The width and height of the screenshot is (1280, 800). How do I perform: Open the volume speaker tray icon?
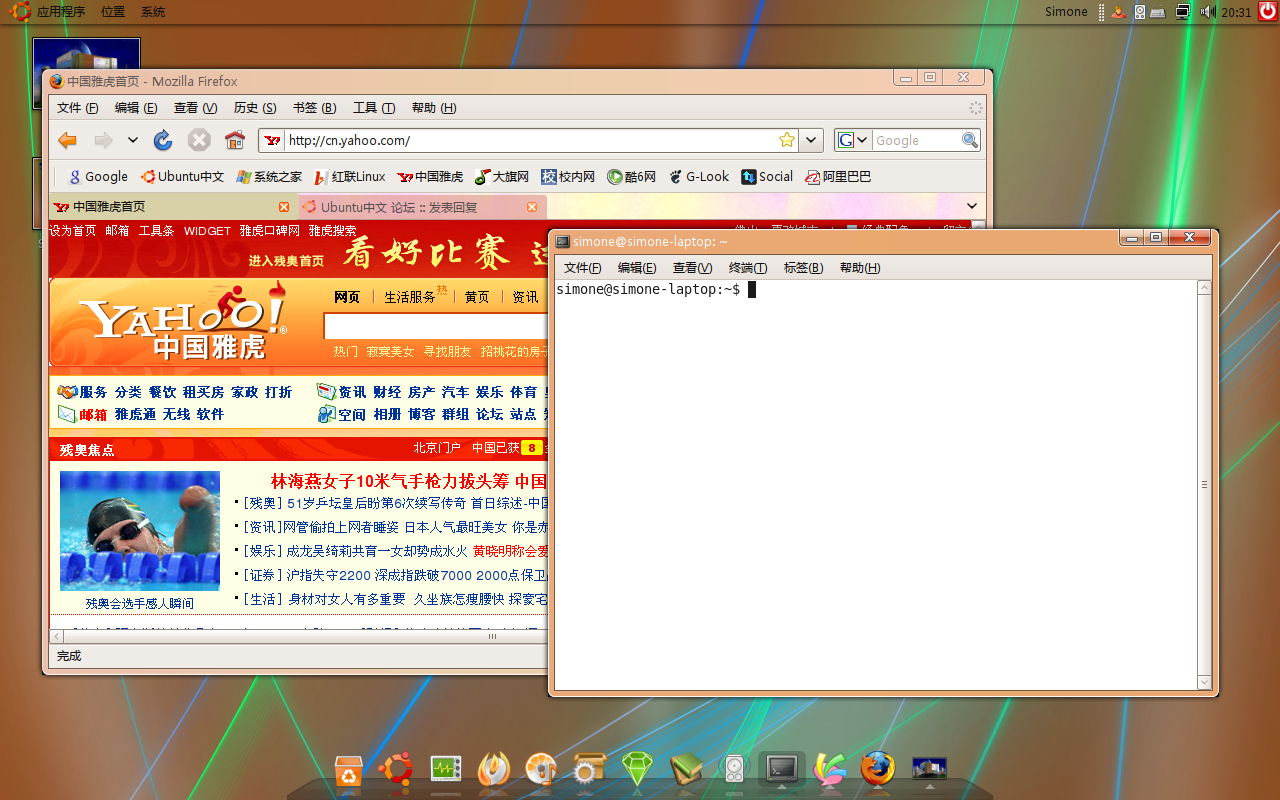click(x=1207, y=12)
